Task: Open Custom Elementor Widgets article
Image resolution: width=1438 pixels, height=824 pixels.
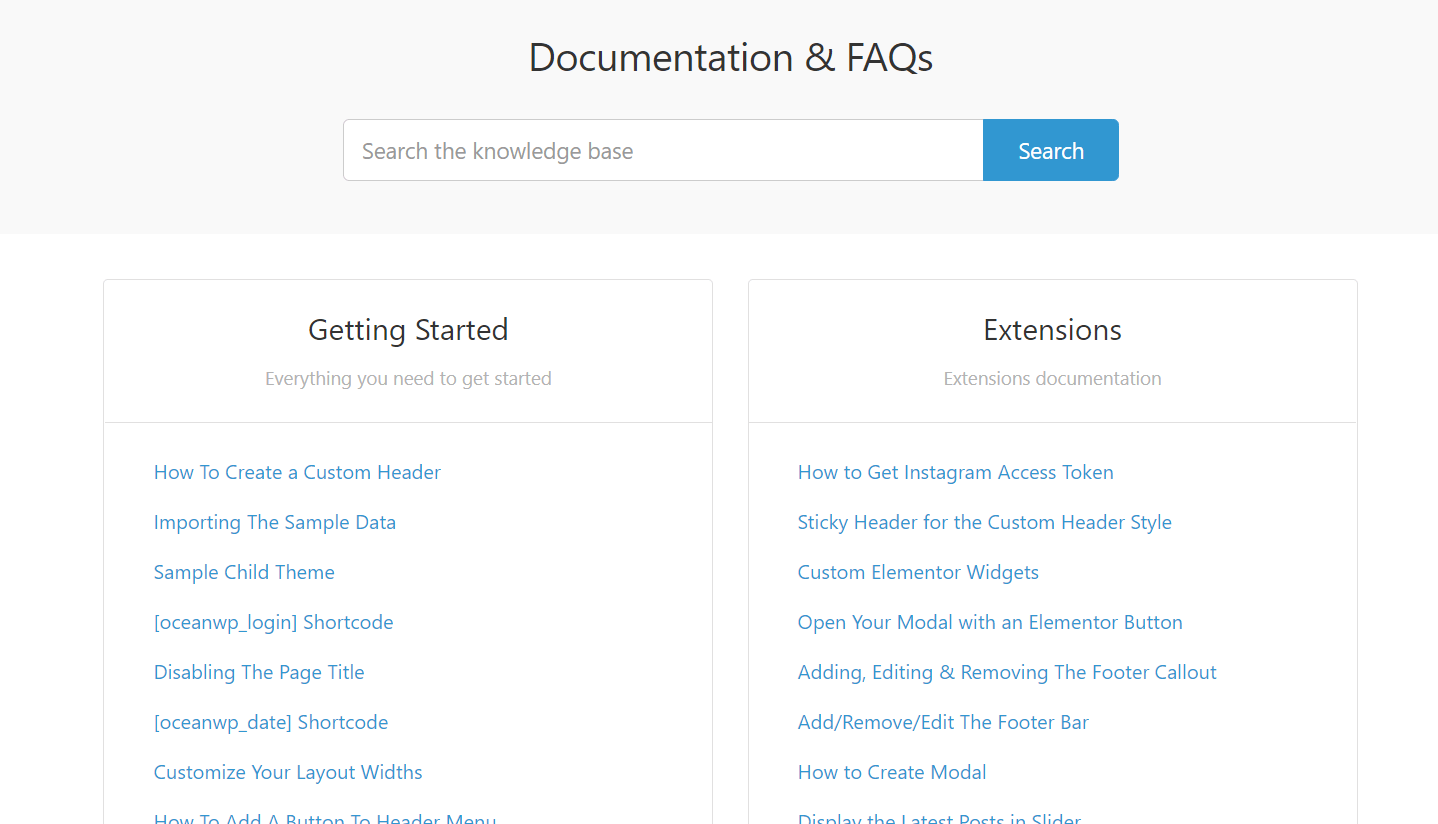Action: point(918,572)
